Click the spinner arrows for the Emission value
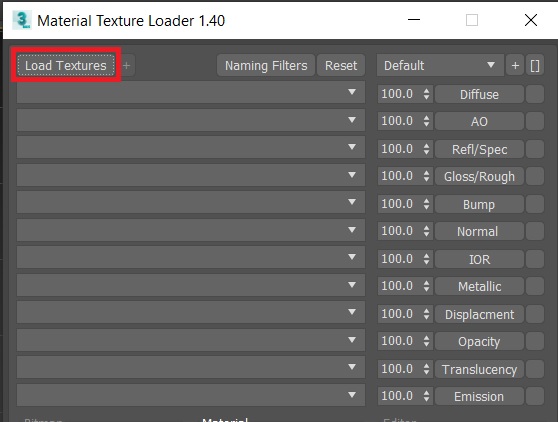 pos(426,396)
